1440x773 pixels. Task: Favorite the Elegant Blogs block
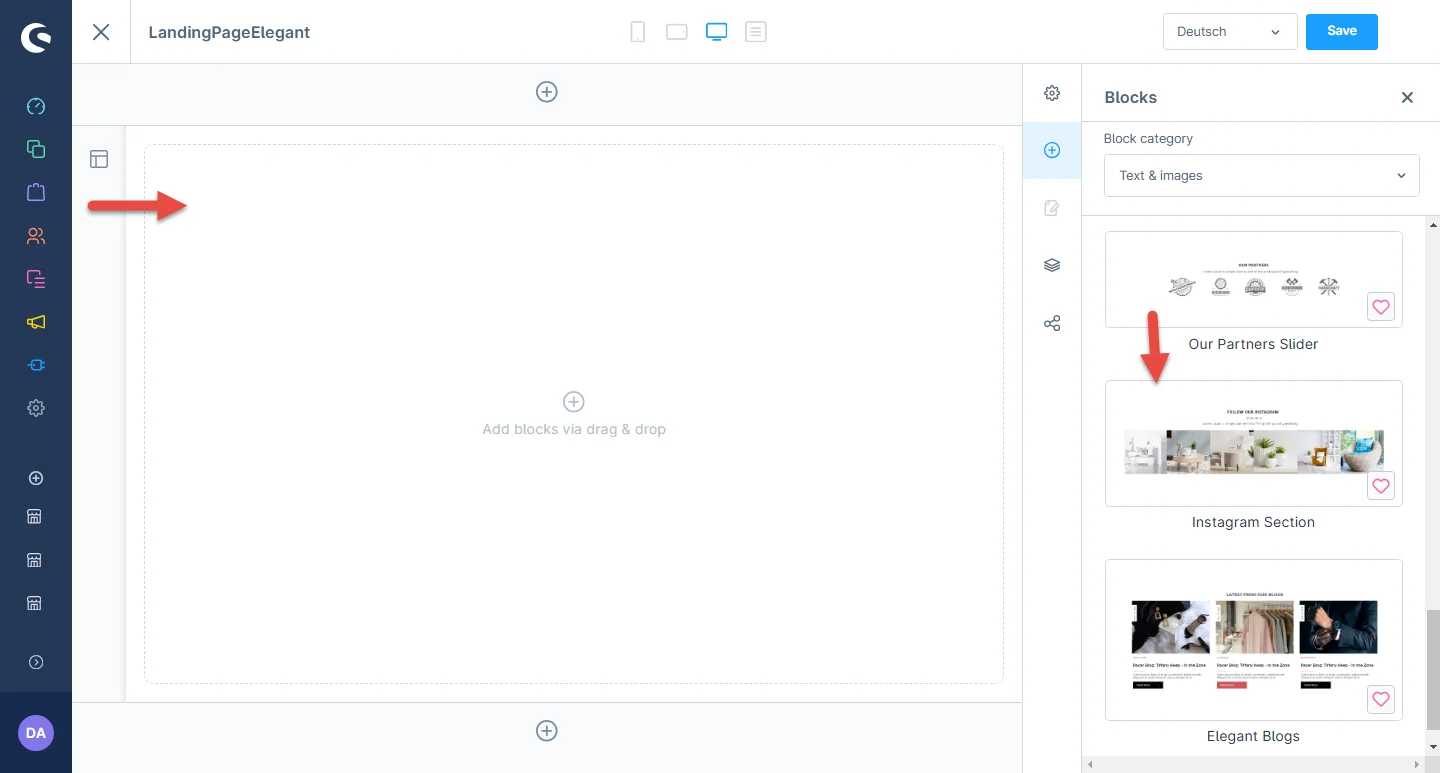coord(1380,700)
